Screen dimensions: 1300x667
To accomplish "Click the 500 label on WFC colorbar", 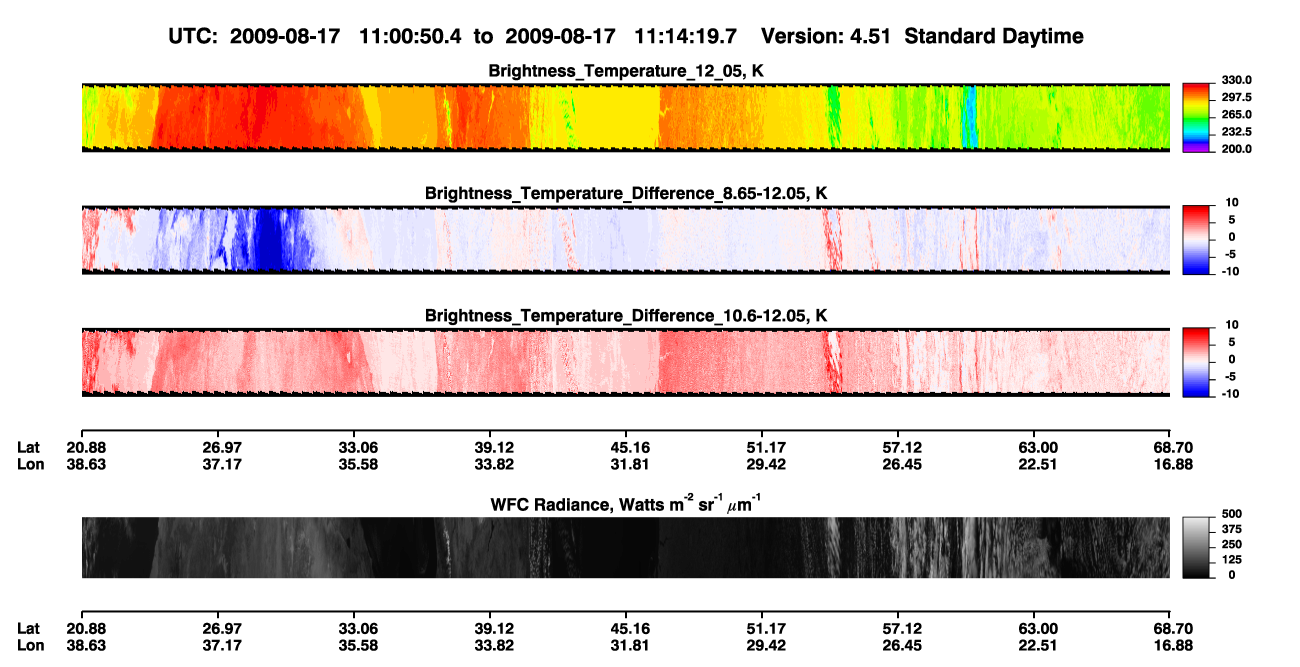I will tap(1233, 514).
